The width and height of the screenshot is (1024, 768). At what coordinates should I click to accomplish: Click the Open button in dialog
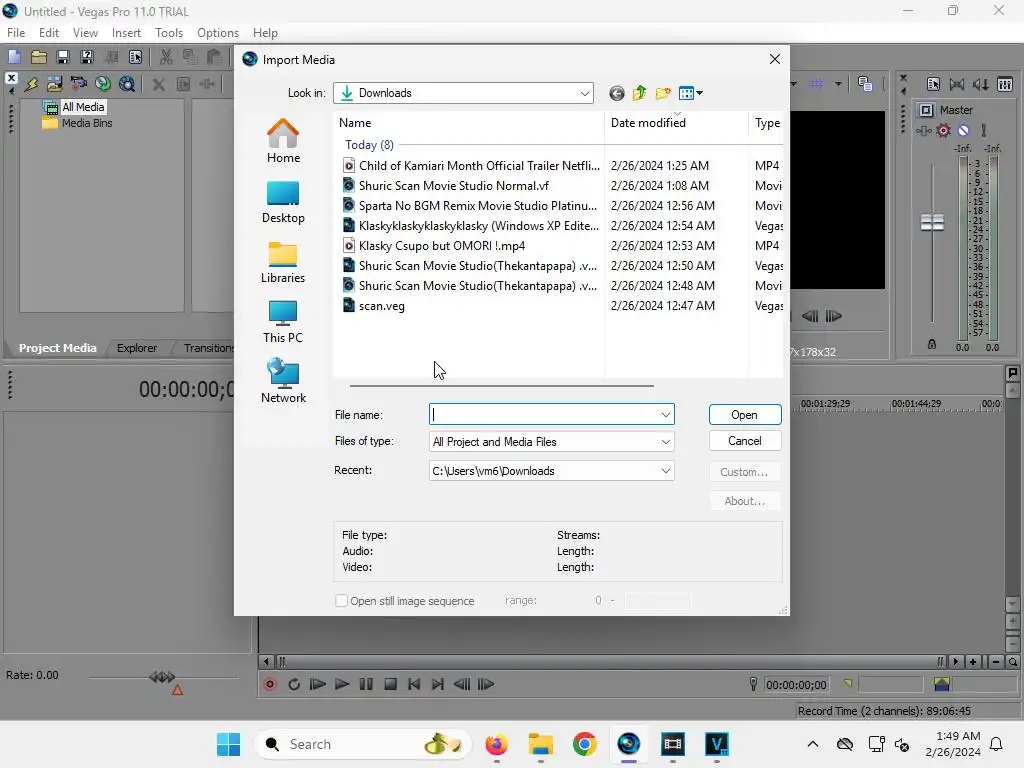click(x=744, y=415)
